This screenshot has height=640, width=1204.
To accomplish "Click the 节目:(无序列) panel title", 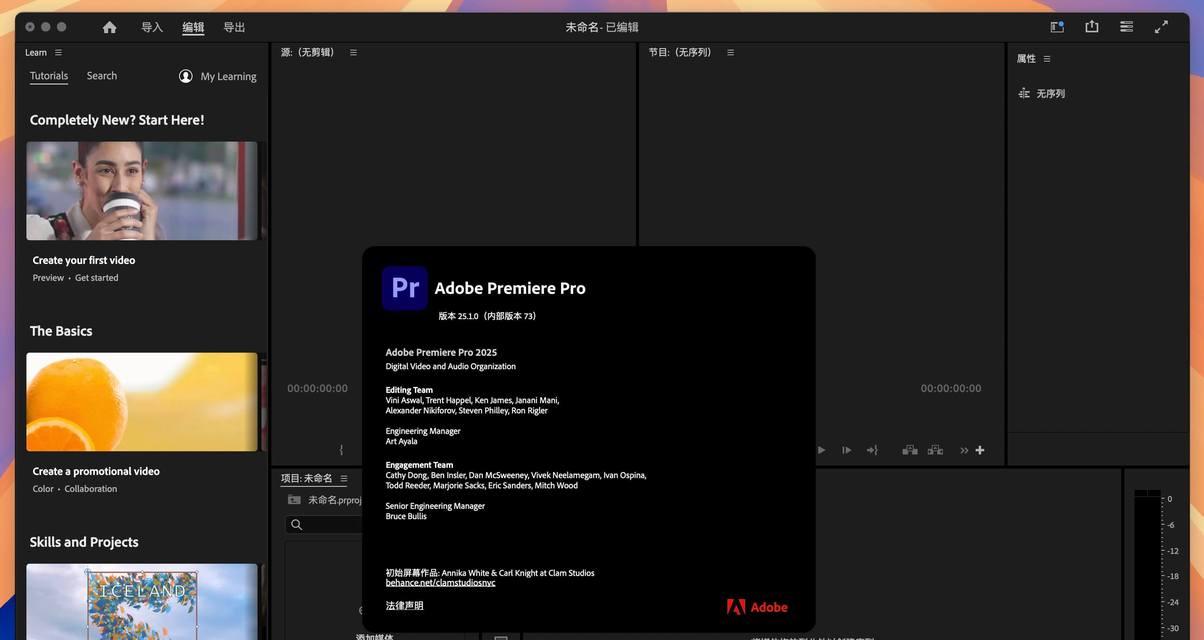I will coord(680,52).
